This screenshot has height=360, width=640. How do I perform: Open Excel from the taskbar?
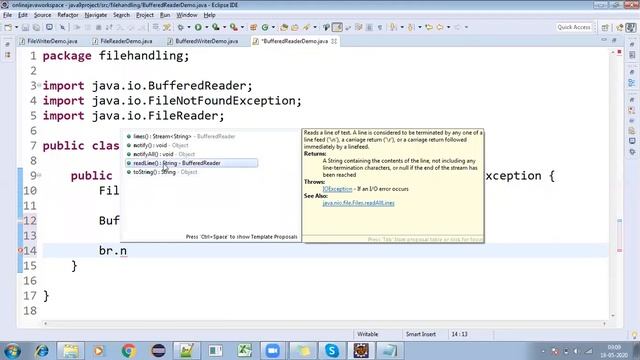pos(244,351)
